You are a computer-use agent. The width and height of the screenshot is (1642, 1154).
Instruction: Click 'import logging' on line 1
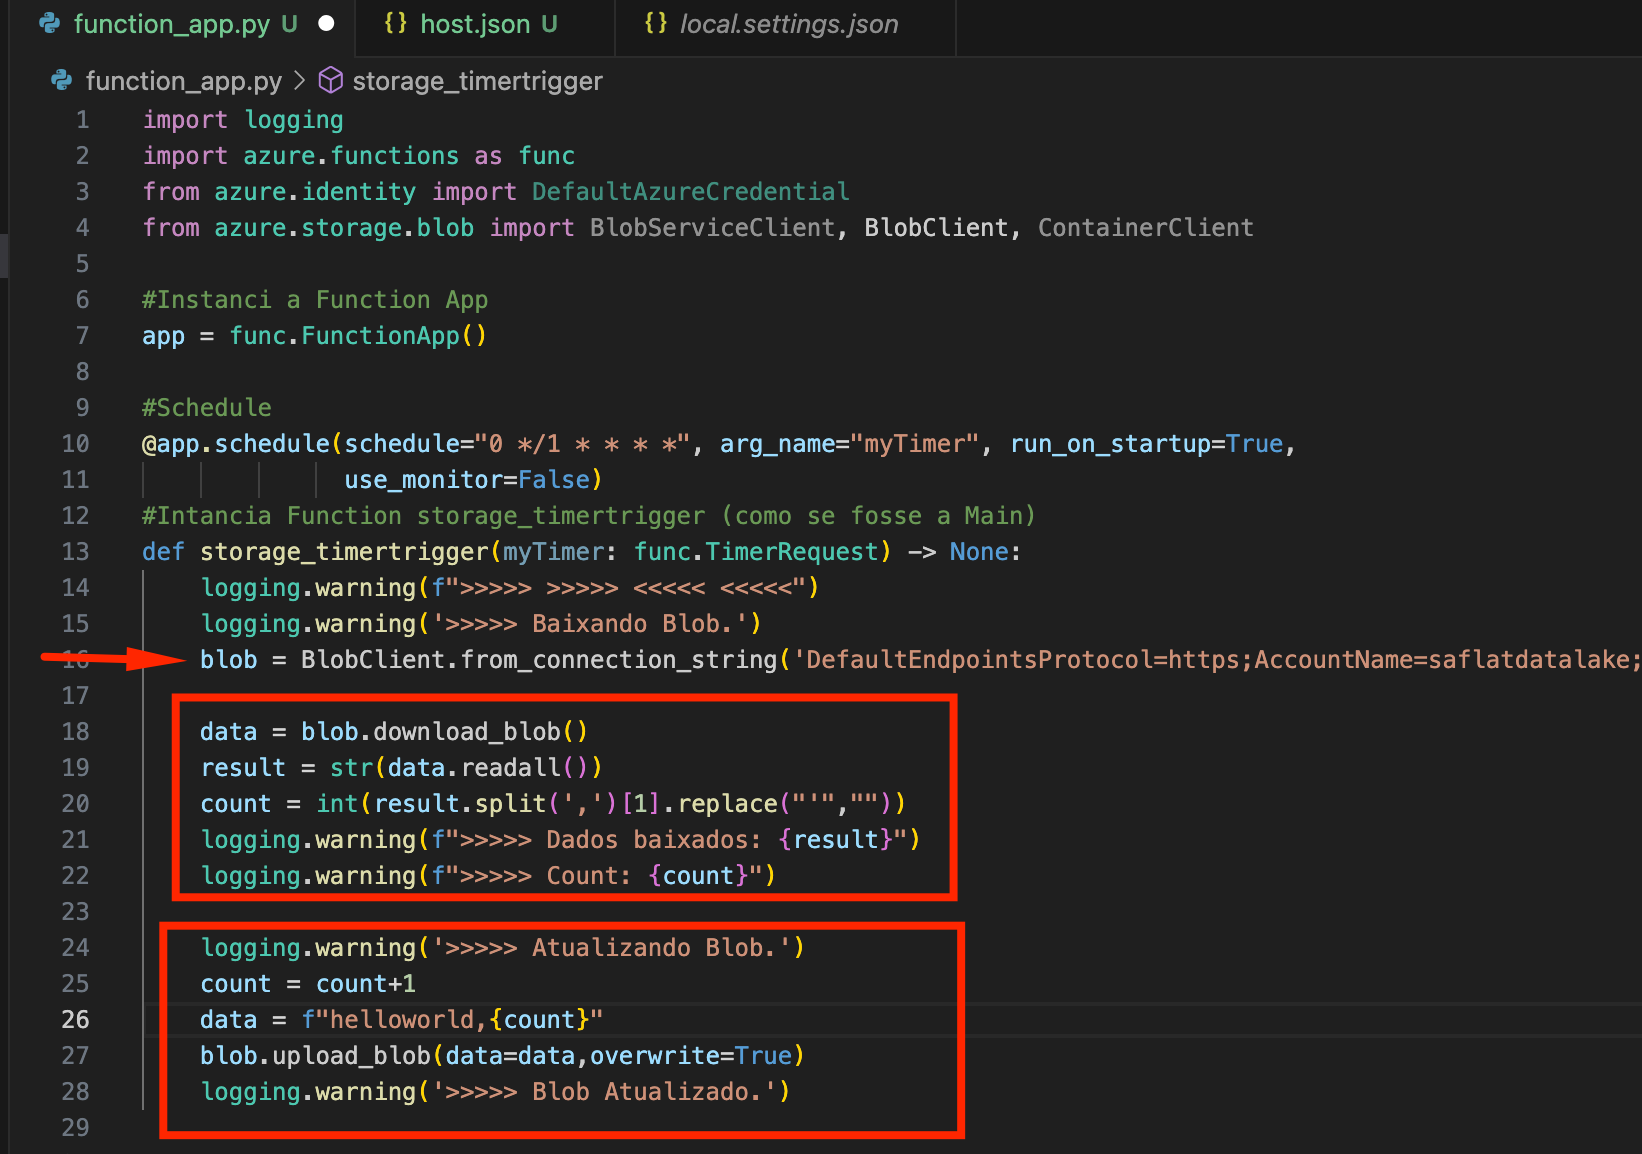243,120
